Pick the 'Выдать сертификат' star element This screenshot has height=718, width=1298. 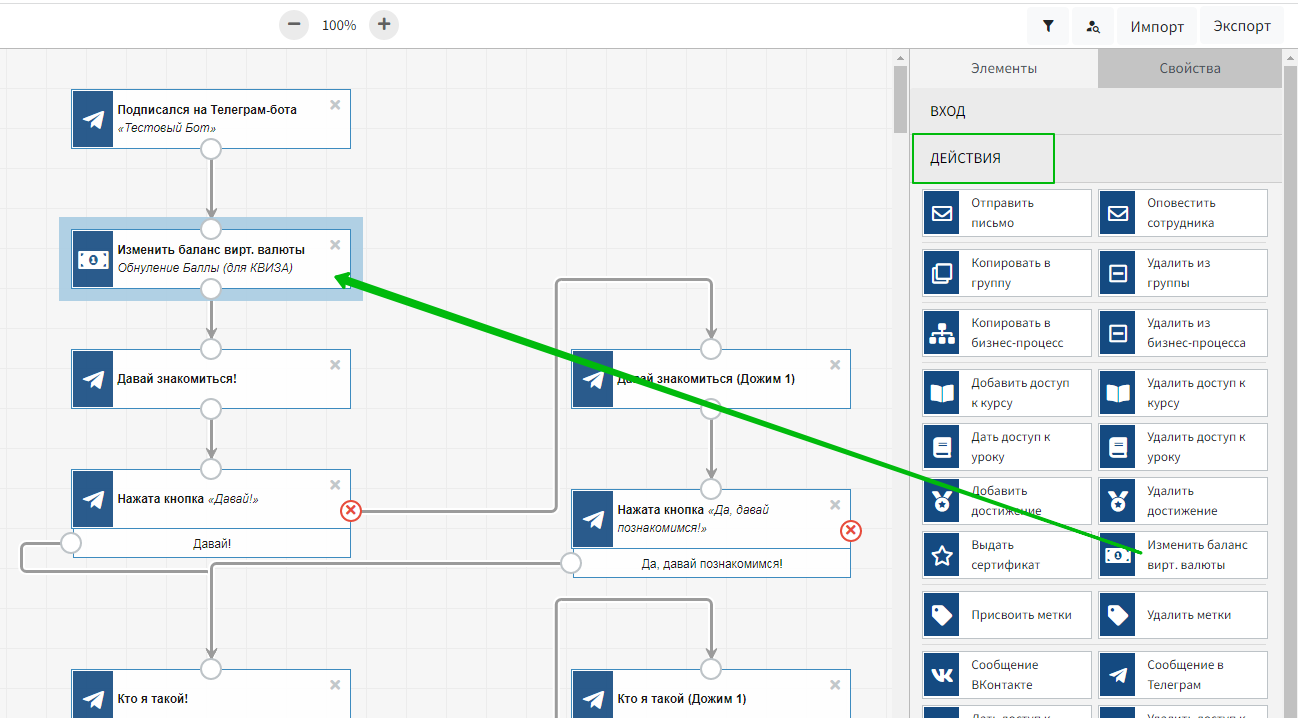[x=1007, y=555]
